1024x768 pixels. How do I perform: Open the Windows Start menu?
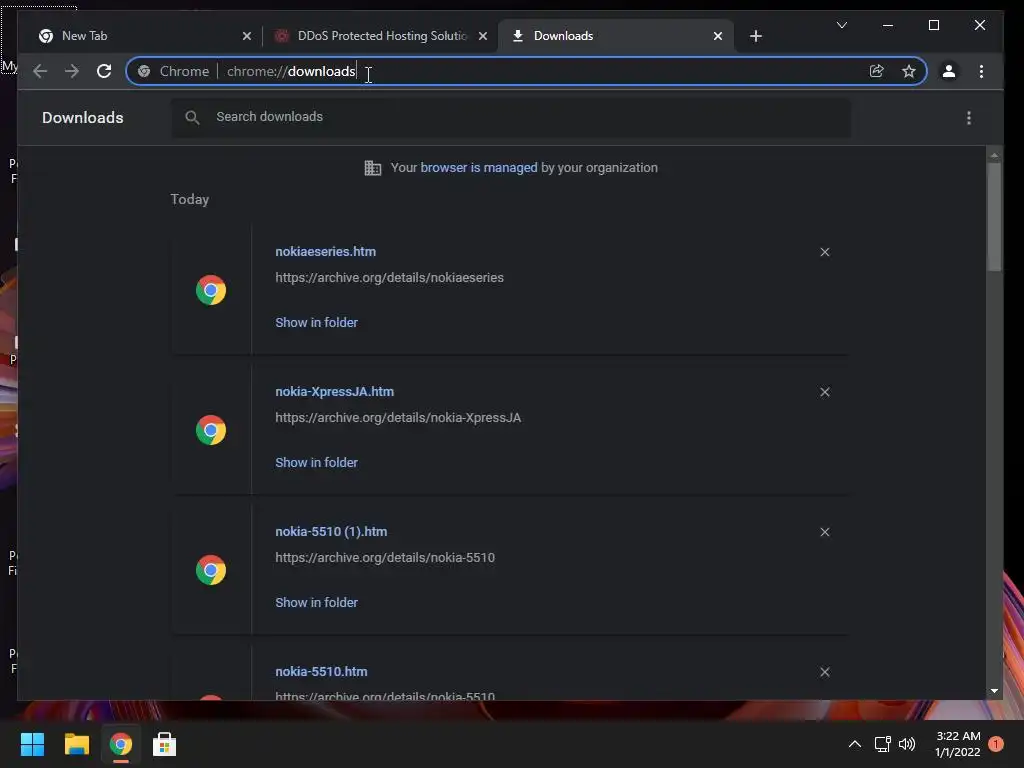pos(32,744)
